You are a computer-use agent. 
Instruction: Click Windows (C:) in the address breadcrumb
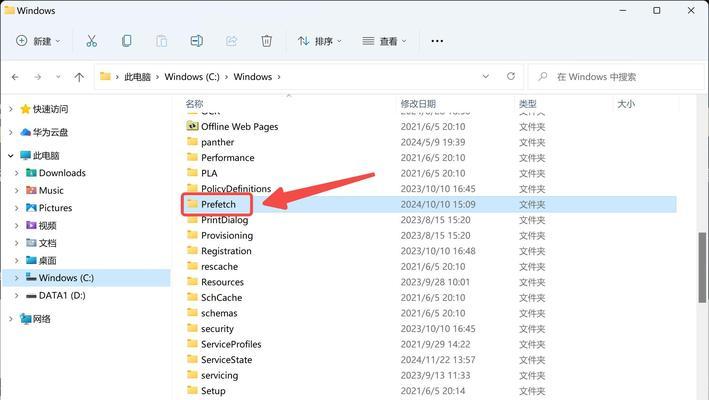point(192,77)
